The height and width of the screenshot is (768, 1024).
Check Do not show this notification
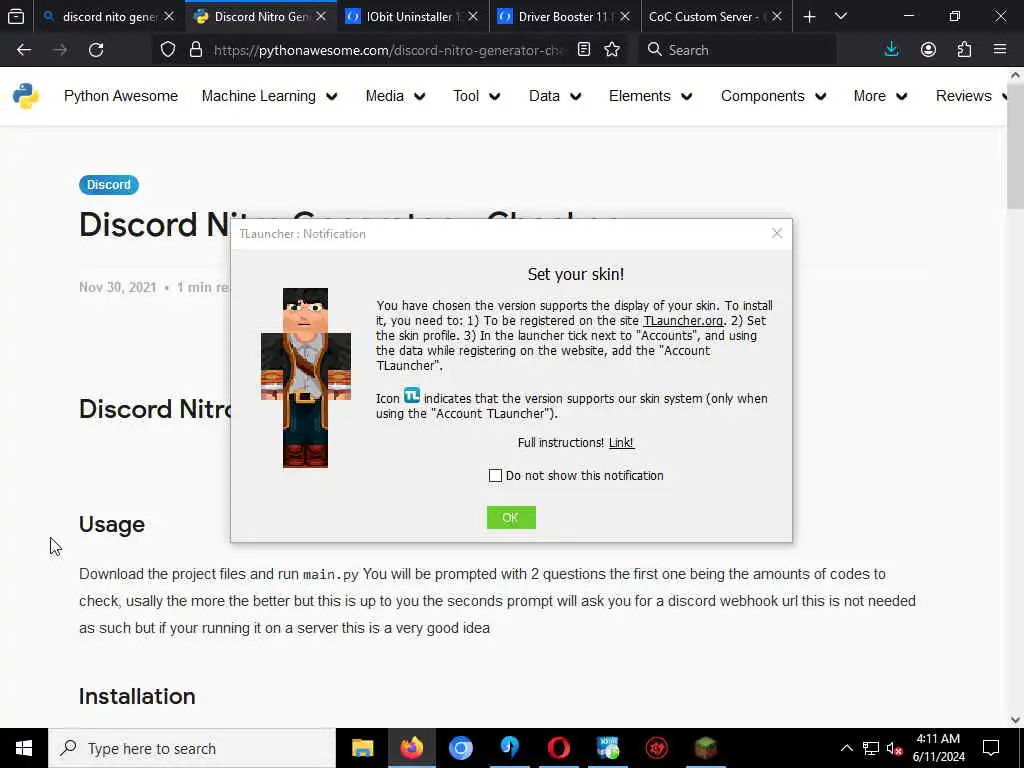click(x=495, y=475)
